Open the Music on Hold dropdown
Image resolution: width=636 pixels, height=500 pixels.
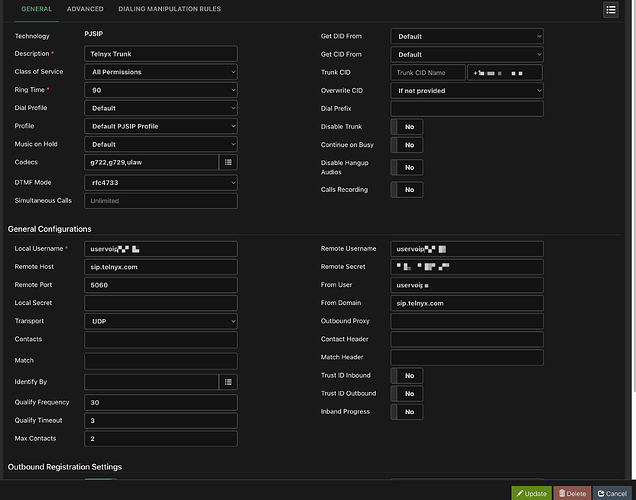(161, 144)
